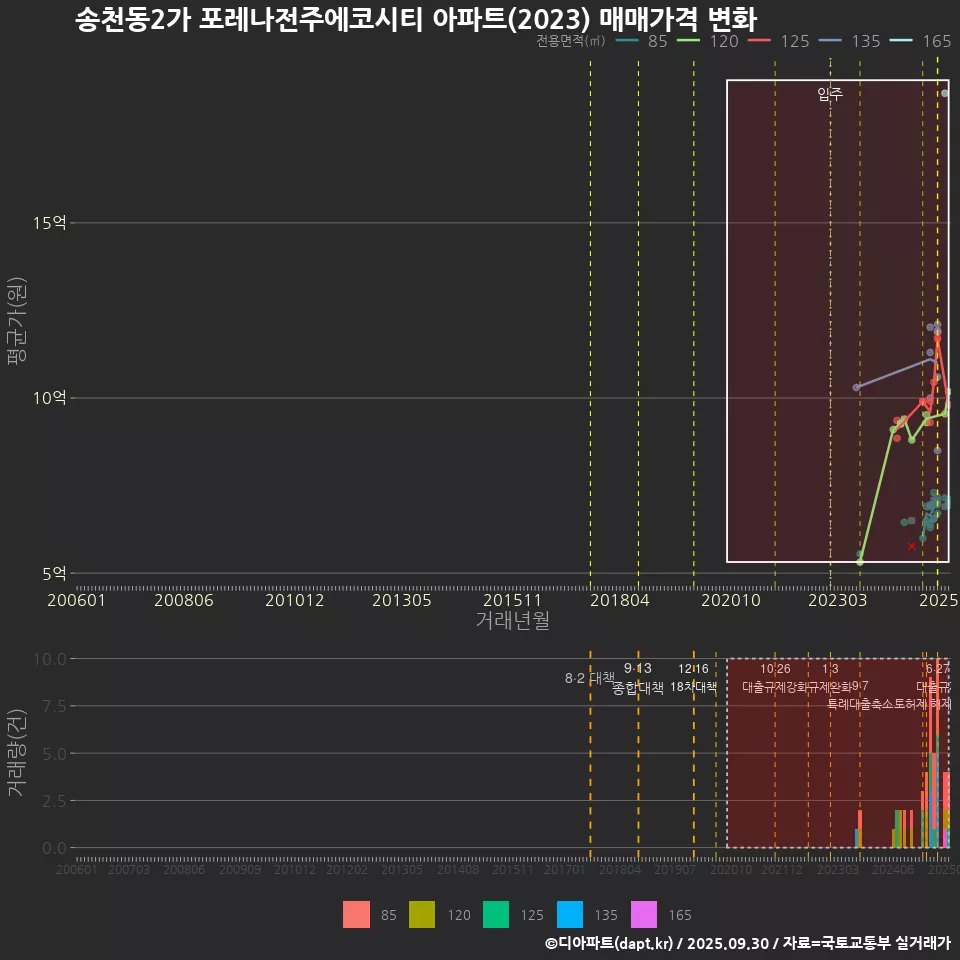Click the red 125 line legend marker
Viewport: 960px width, 960px height.
pos(760,41)
